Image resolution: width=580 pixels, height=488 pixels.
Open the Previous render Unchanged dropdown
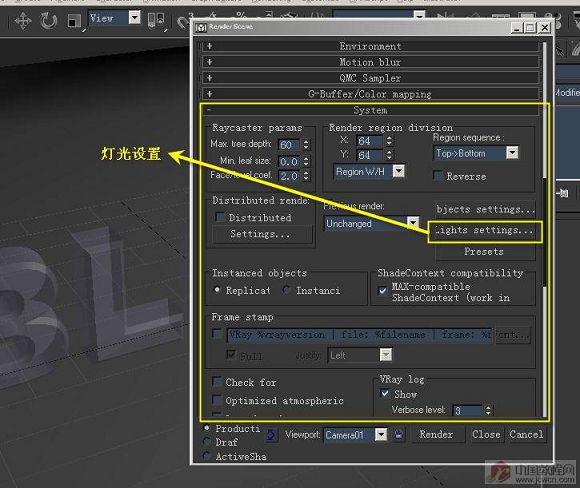371,223
